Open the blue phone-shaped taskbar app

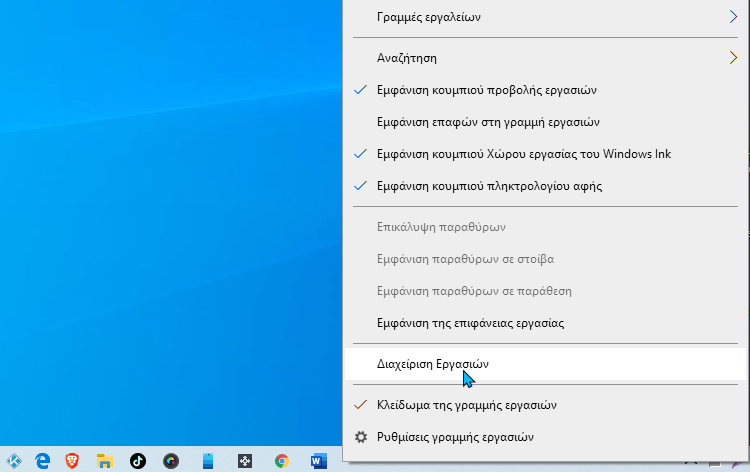208,461
